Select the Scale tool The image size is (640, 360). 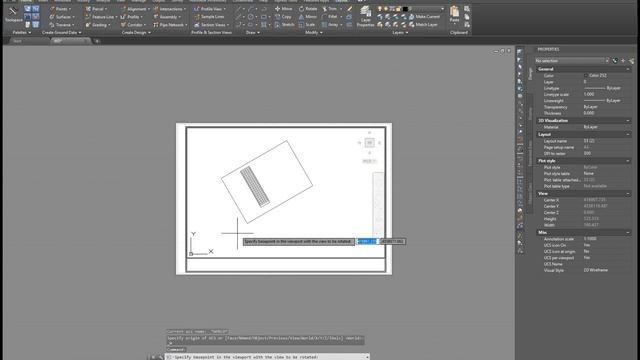point(307,25)
